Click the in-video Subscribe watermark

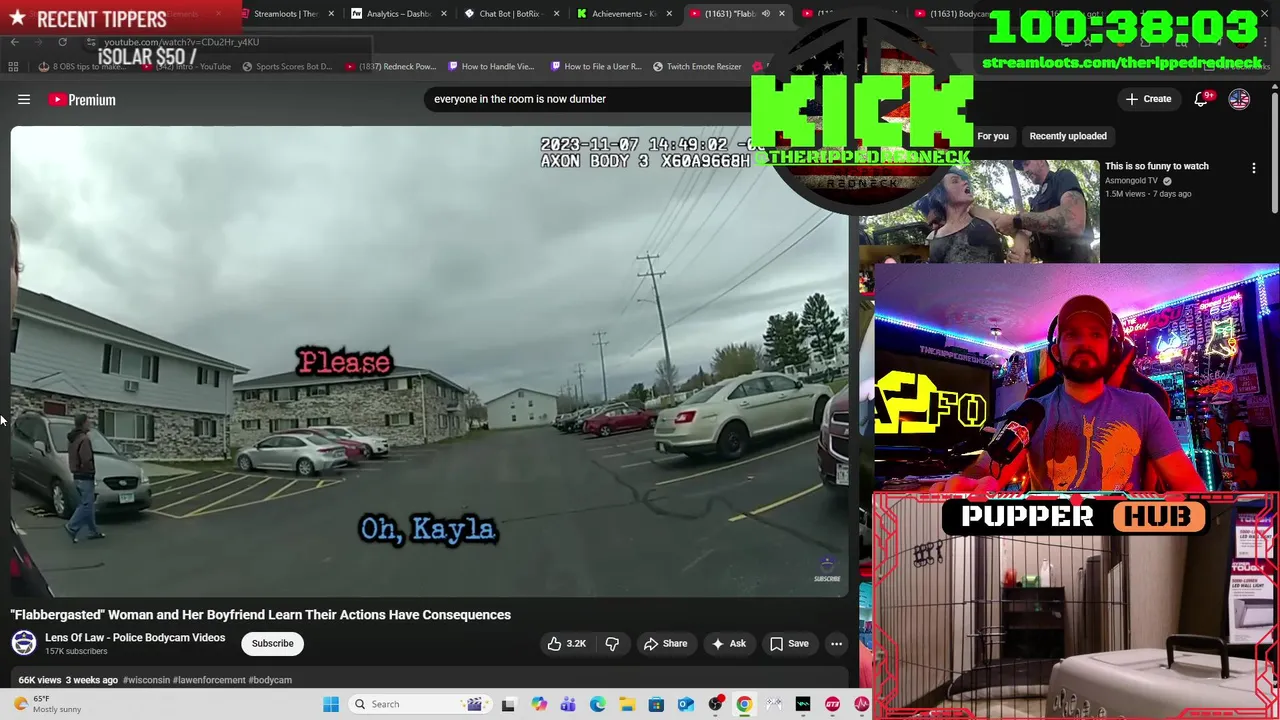[827, 570]
